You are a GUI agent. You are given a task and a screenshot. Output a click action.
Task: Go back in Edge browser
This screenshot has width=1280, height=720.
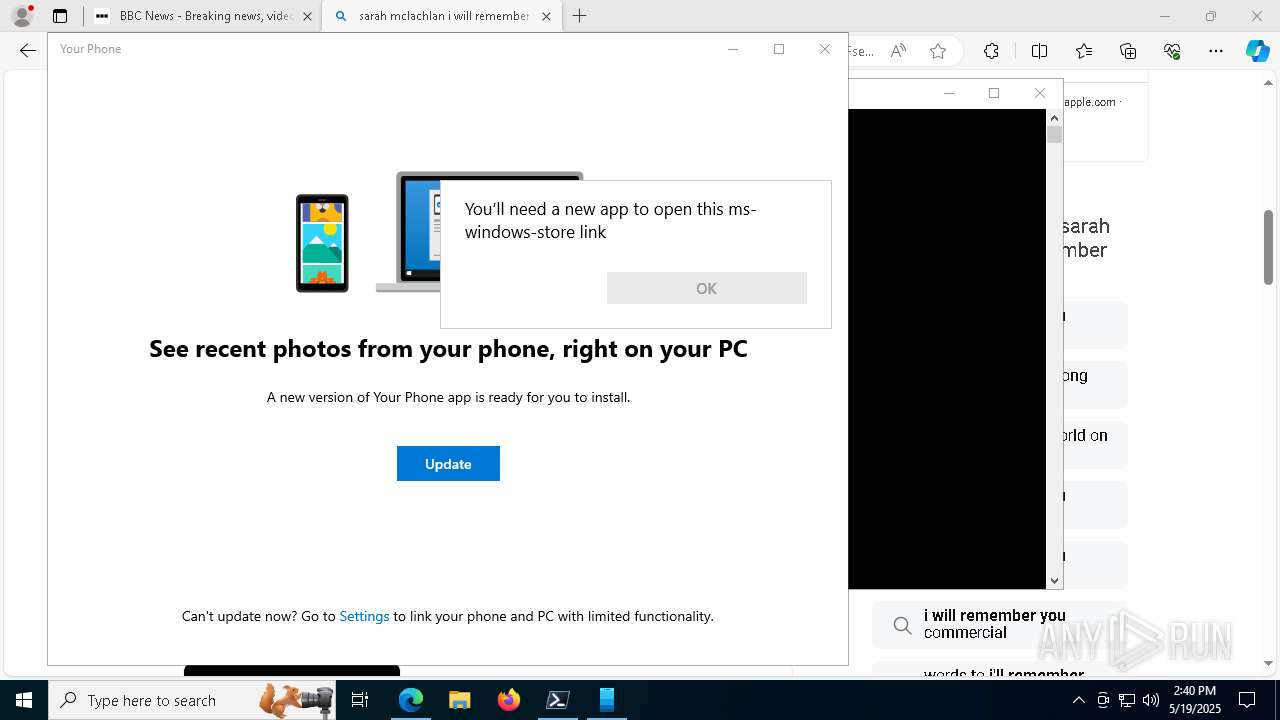point(27,51)
